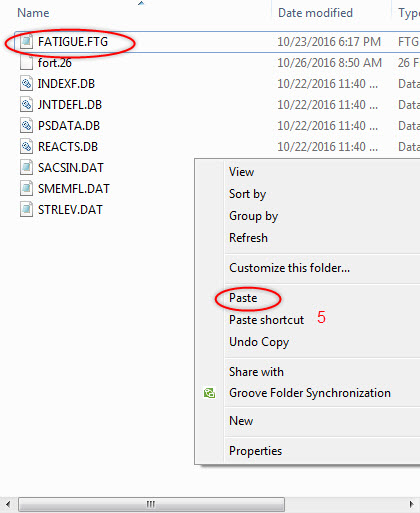The height and width of the screenshot is (513, 420).
Task: Click the SMEMFL.DAT file icon
Action: (26, 189)
